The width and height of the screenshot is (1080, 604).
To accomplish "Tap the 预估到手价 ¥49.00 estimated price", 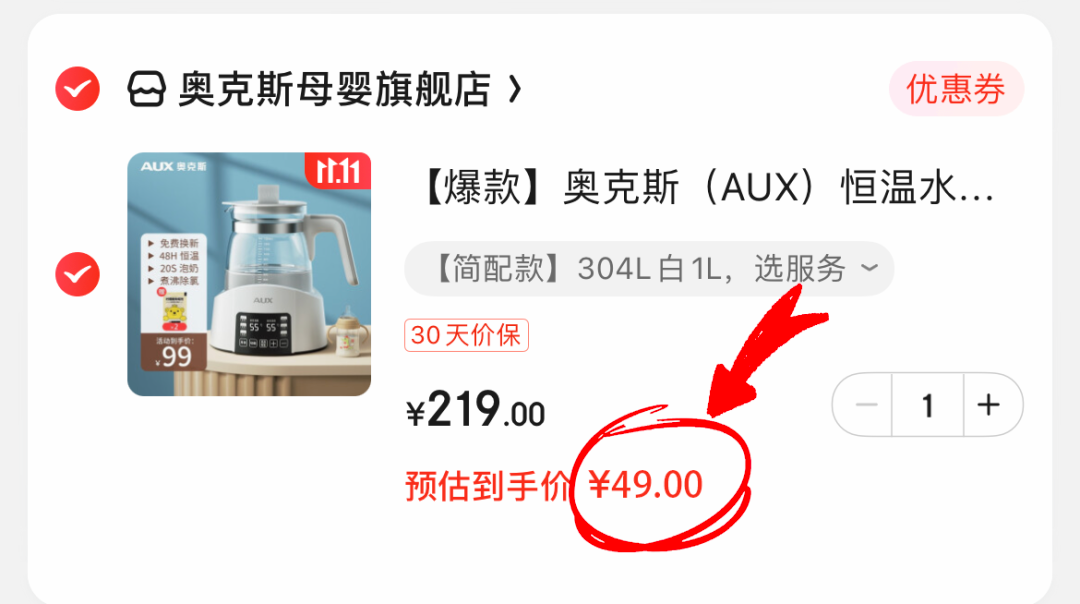I will [554, 485].
